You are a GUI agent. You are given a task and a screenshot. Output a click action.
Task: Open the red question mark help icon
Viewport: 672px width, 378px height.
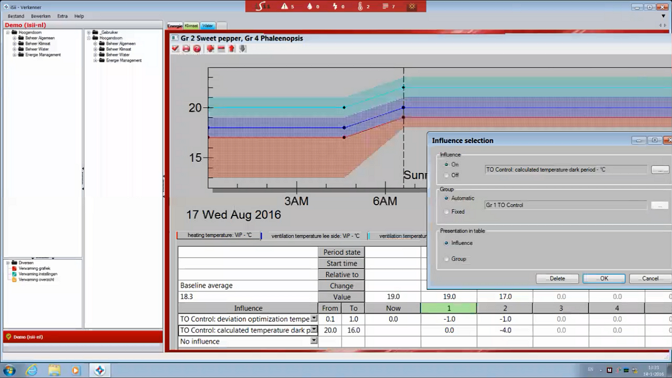pos(197,49)
